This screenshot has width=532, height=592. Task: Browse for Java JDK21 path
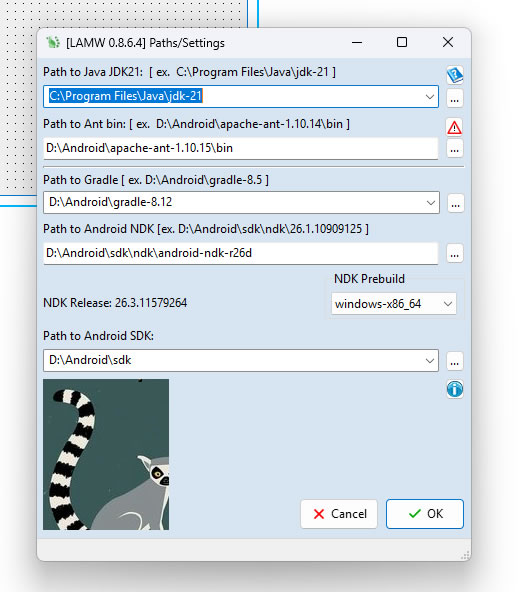pyautogui.click(x=455, y=99)
